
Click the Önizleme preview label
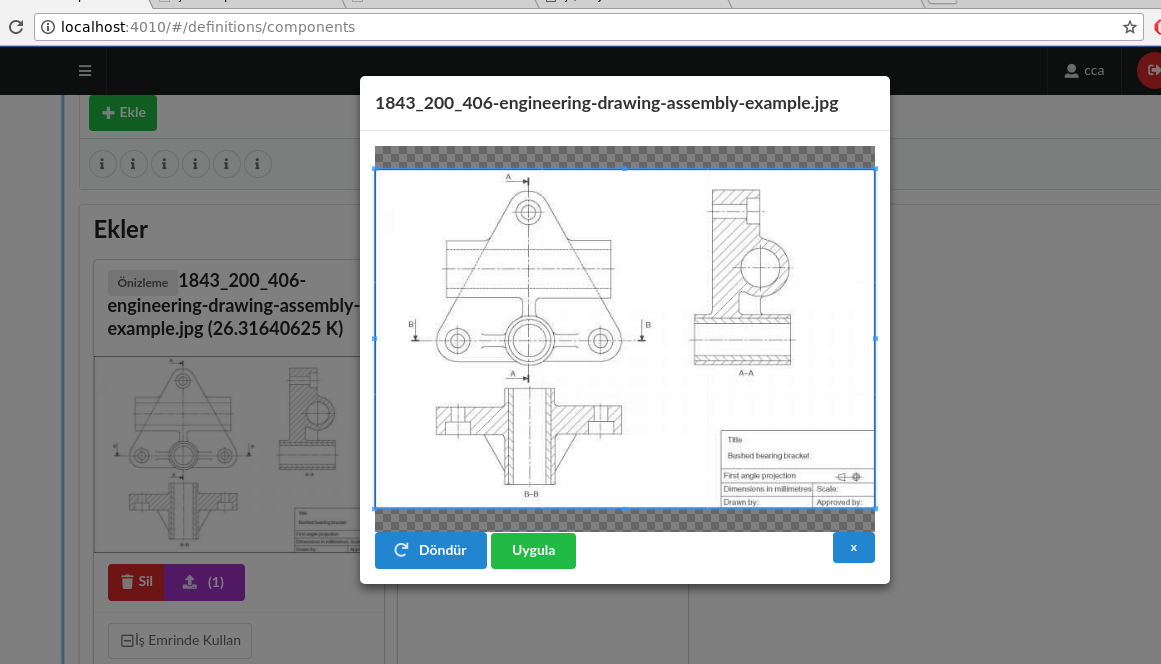point(142,283)
